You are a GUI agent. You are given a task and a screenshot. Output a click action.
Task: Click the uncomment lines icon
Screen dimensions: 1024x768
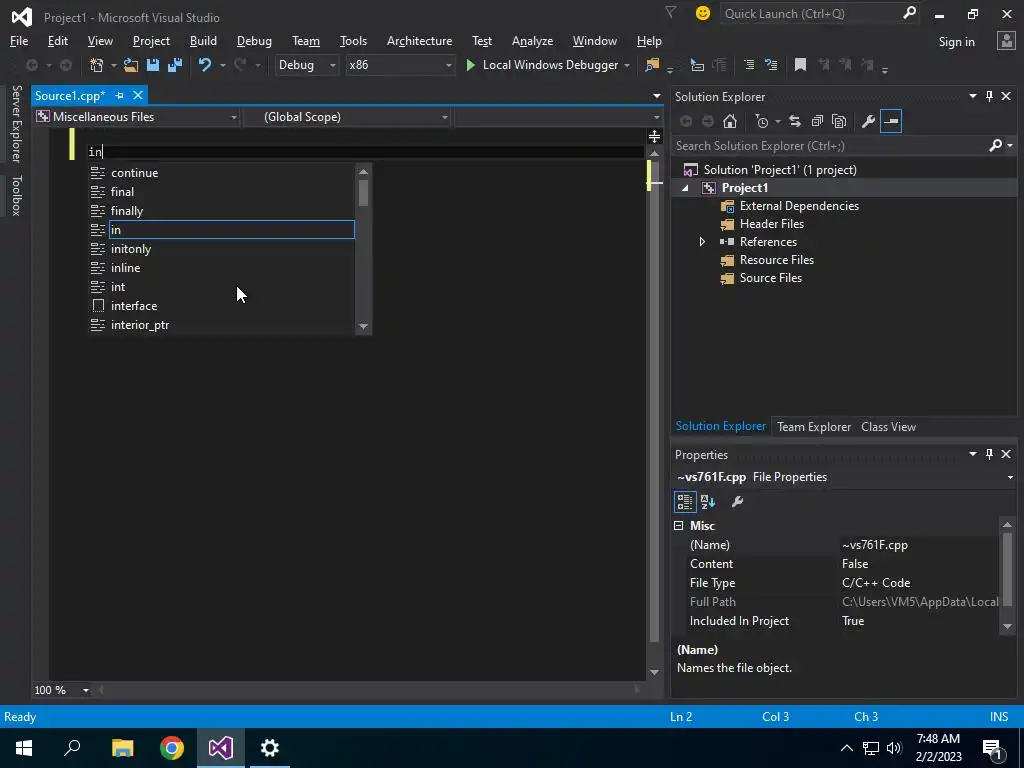tap(771, 65)
